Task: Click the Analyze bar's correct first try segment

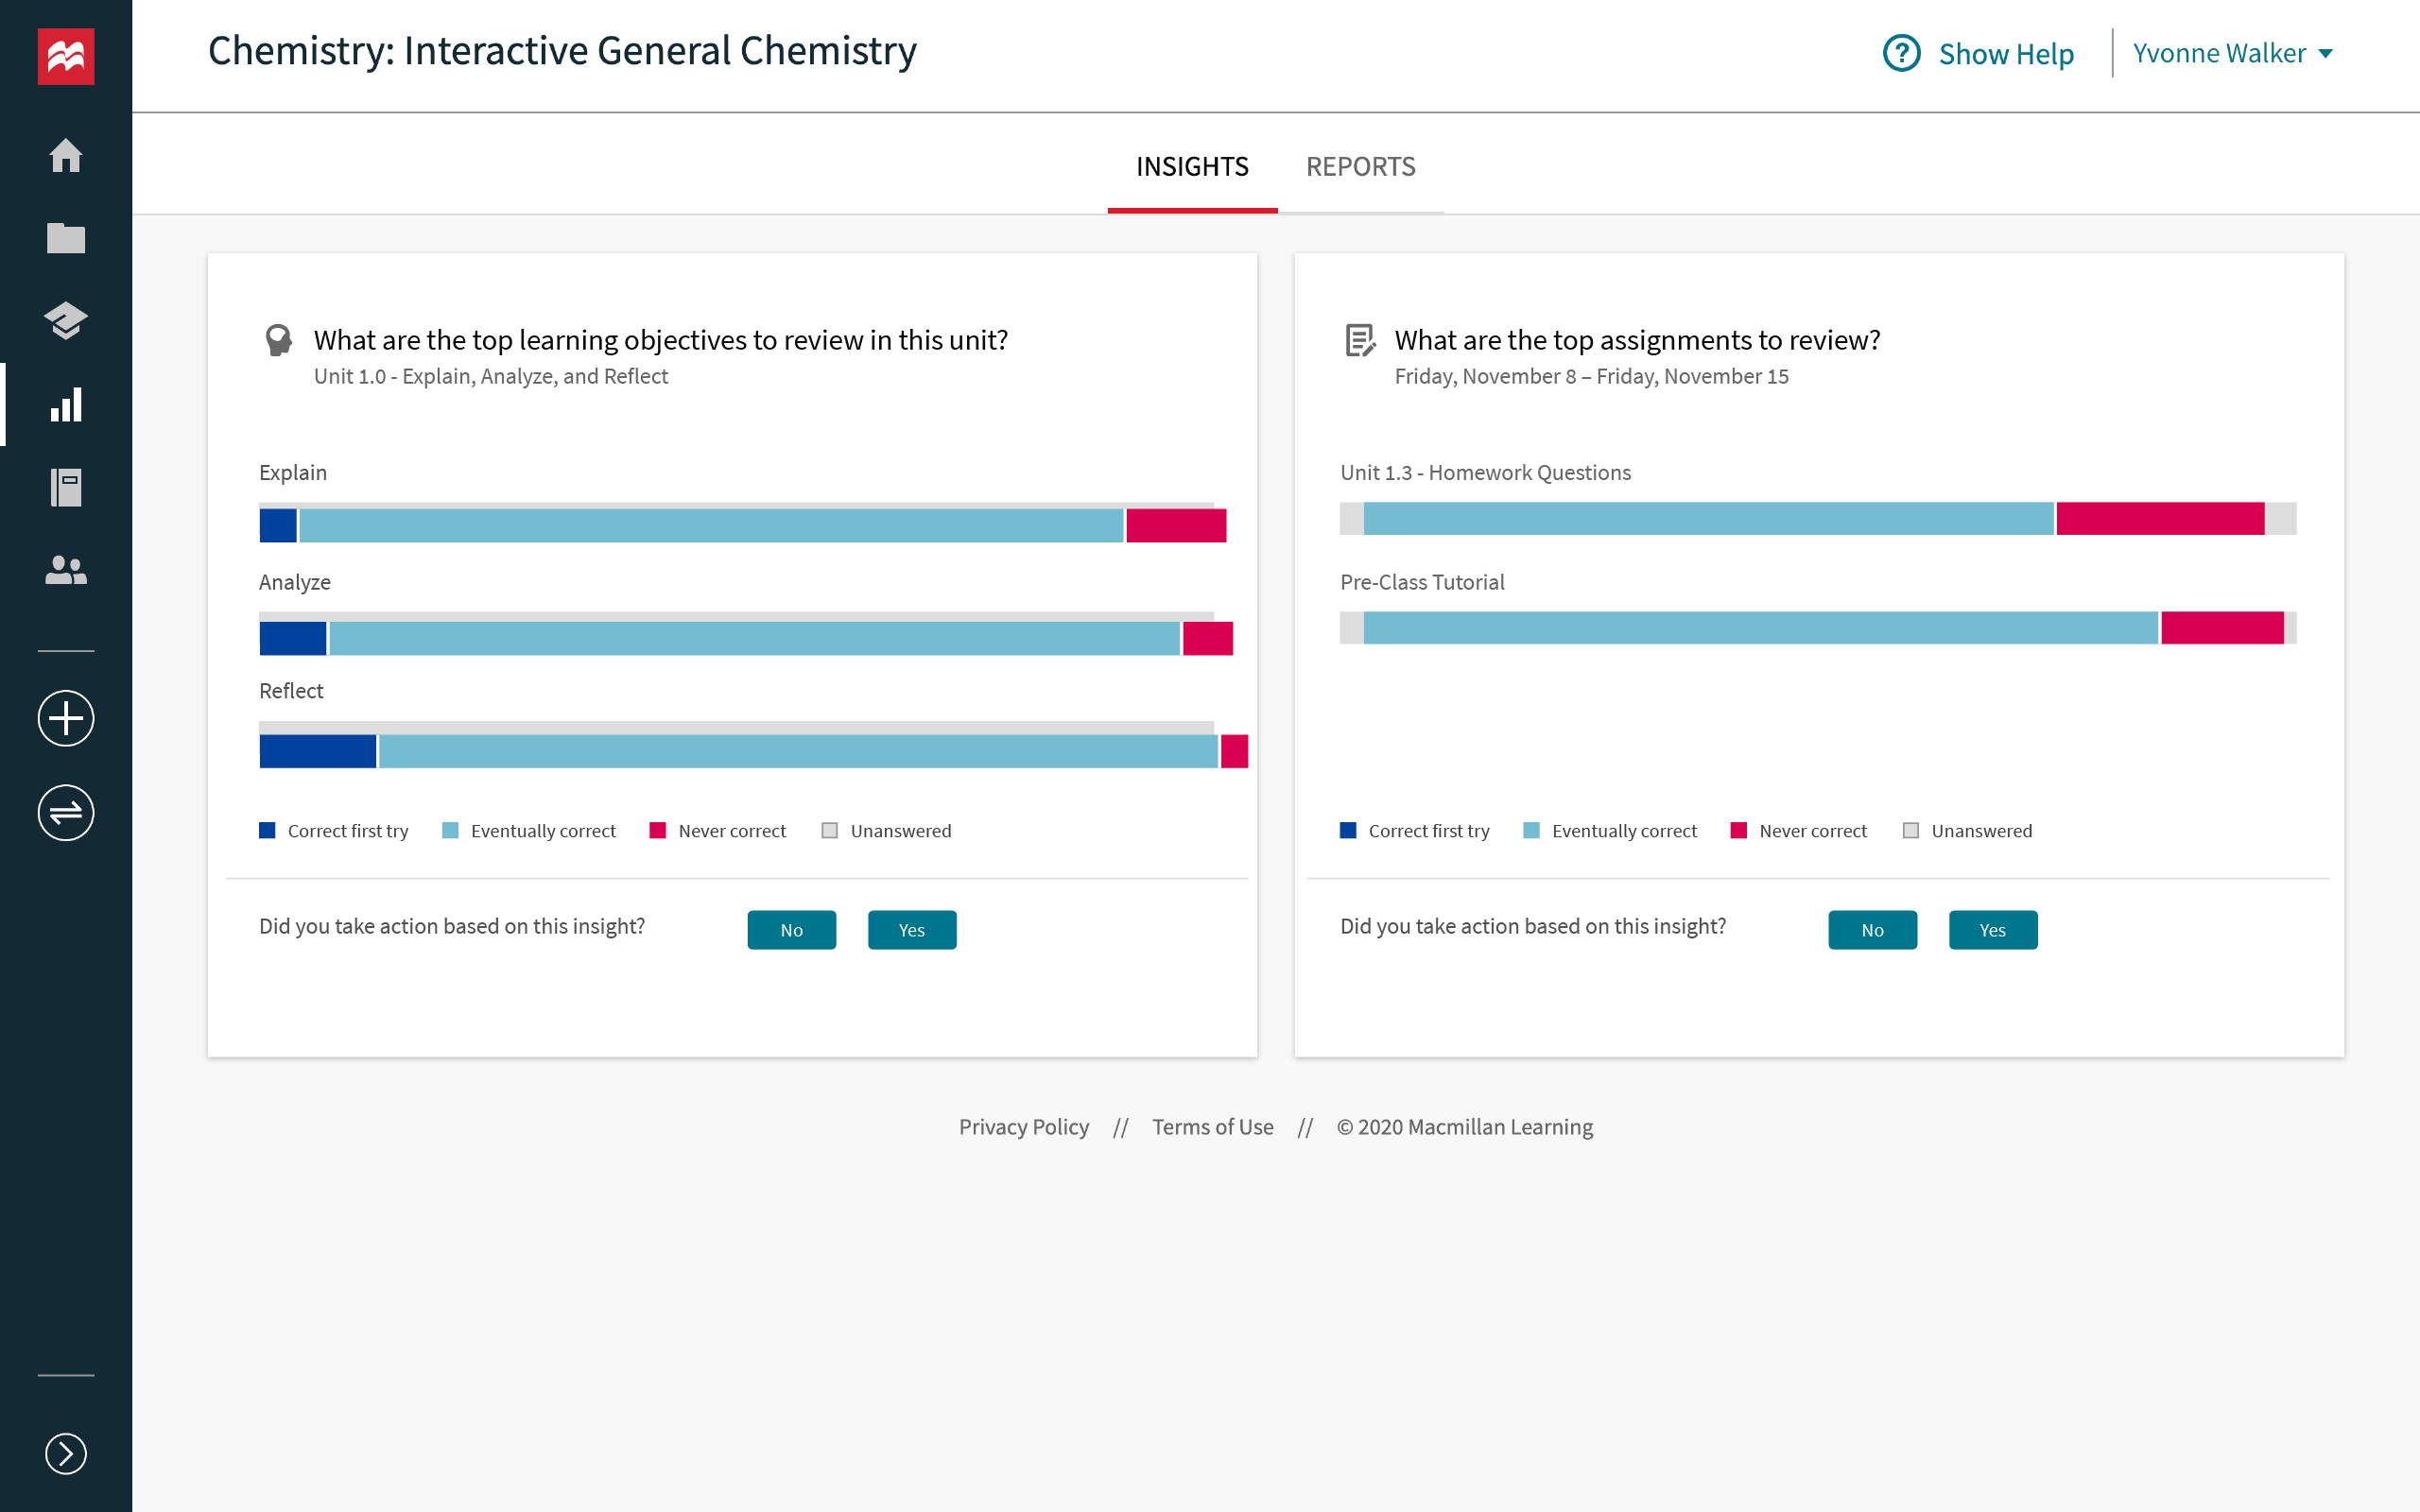Action: click(x=293, y=638)
